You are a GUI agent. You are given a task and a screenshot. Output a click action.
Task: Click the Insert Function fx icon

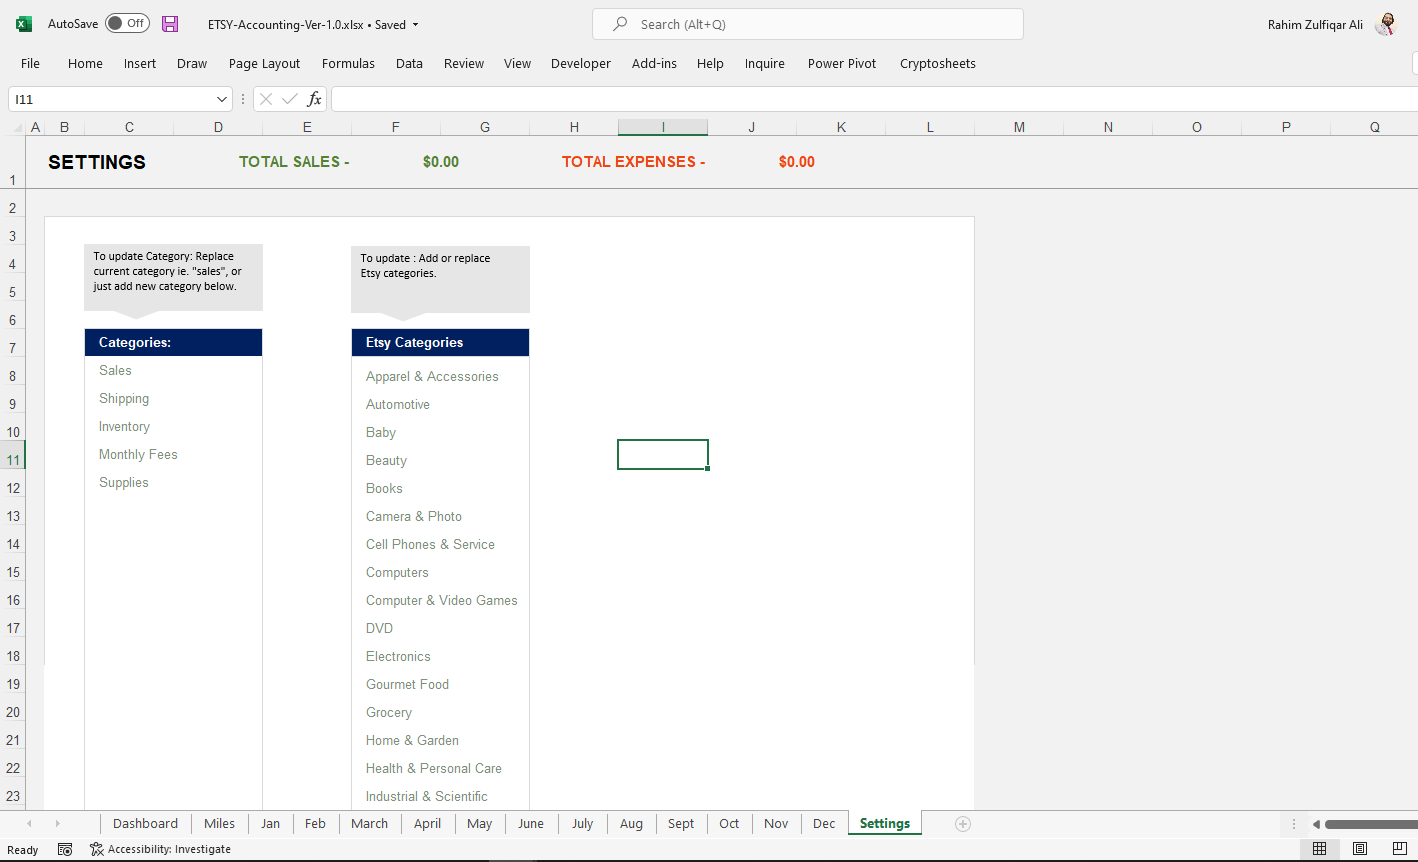coord(314,99)
